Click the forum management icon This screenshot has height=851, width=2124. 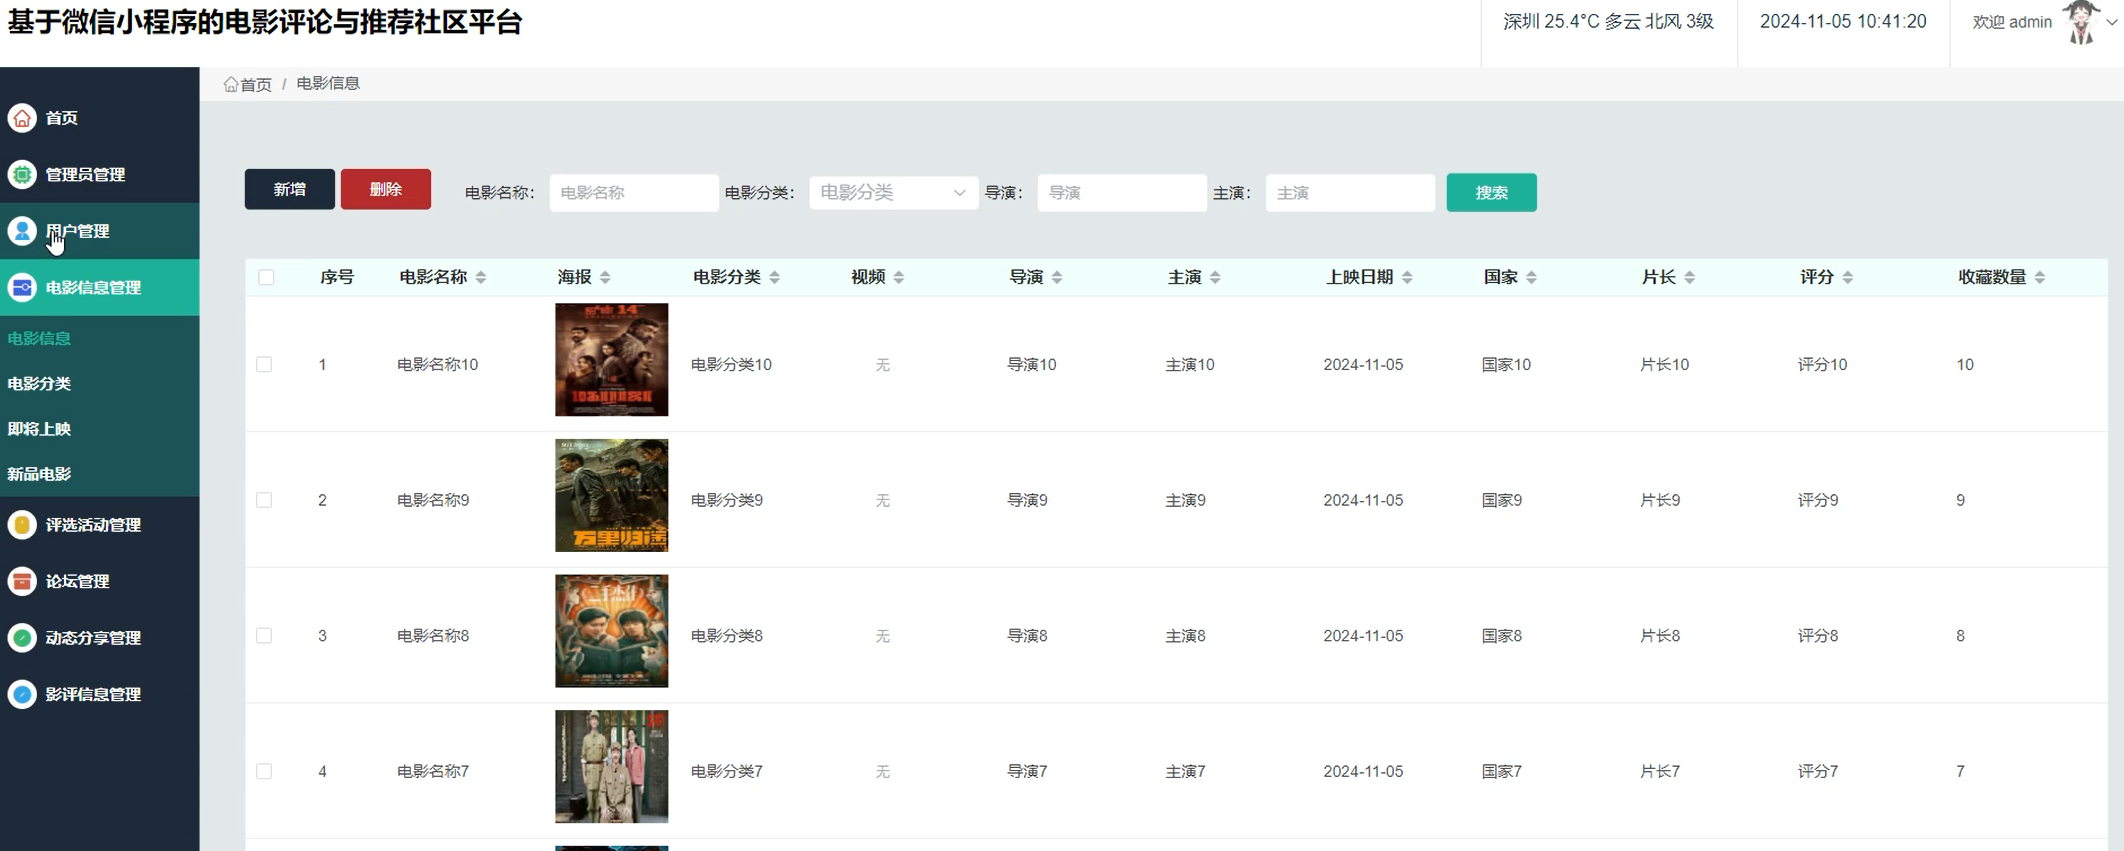point(22,581)
